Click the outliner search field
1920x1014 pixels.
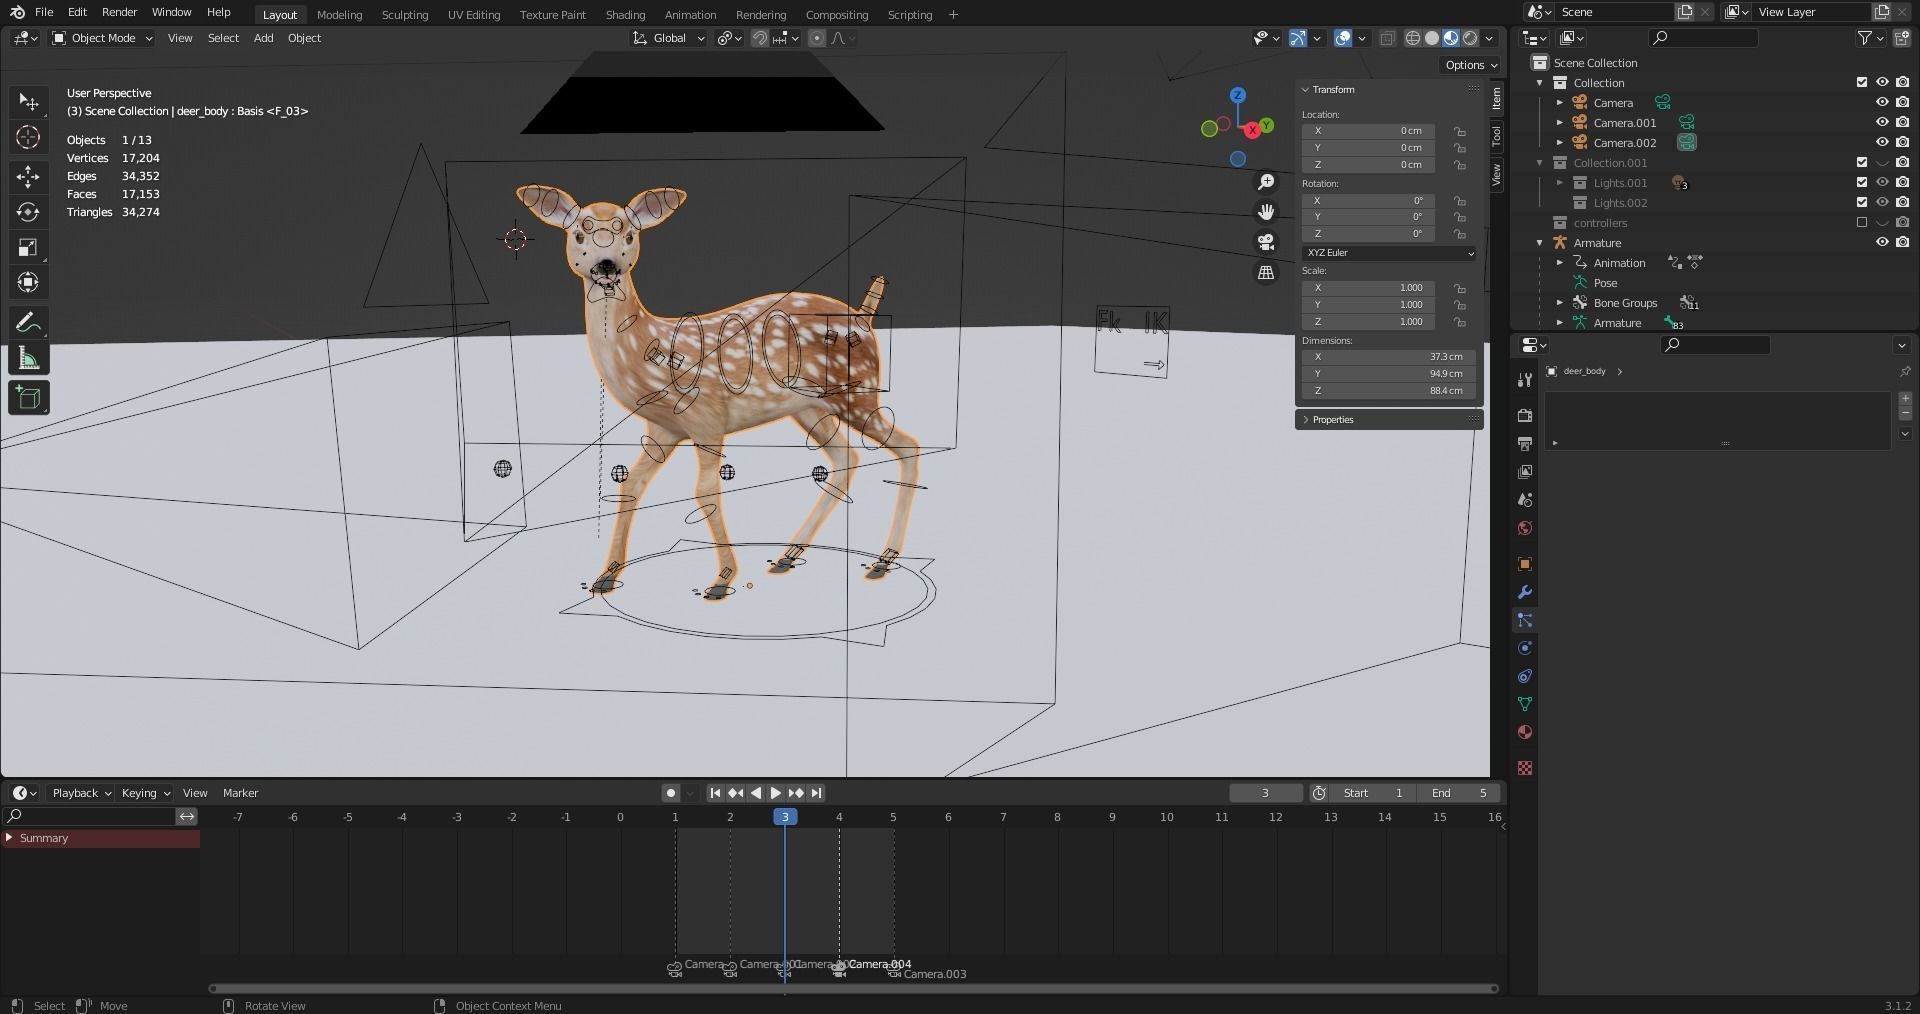tap(1703, 38)
